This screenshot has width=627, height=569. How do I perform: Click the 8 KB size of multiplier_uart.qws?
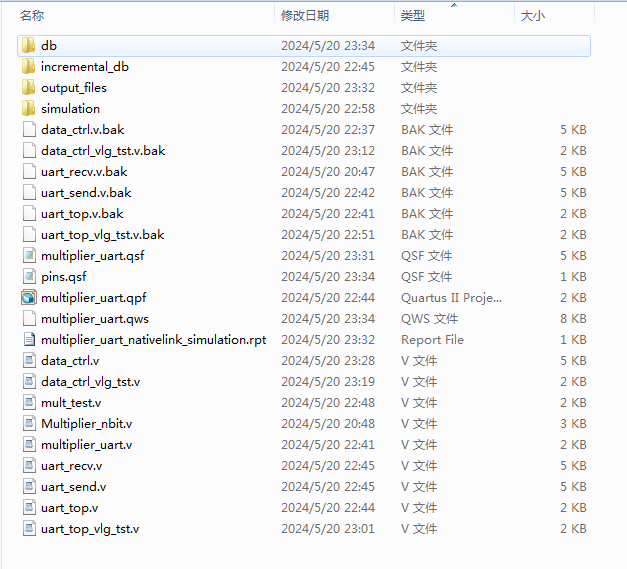click(573, 319)
